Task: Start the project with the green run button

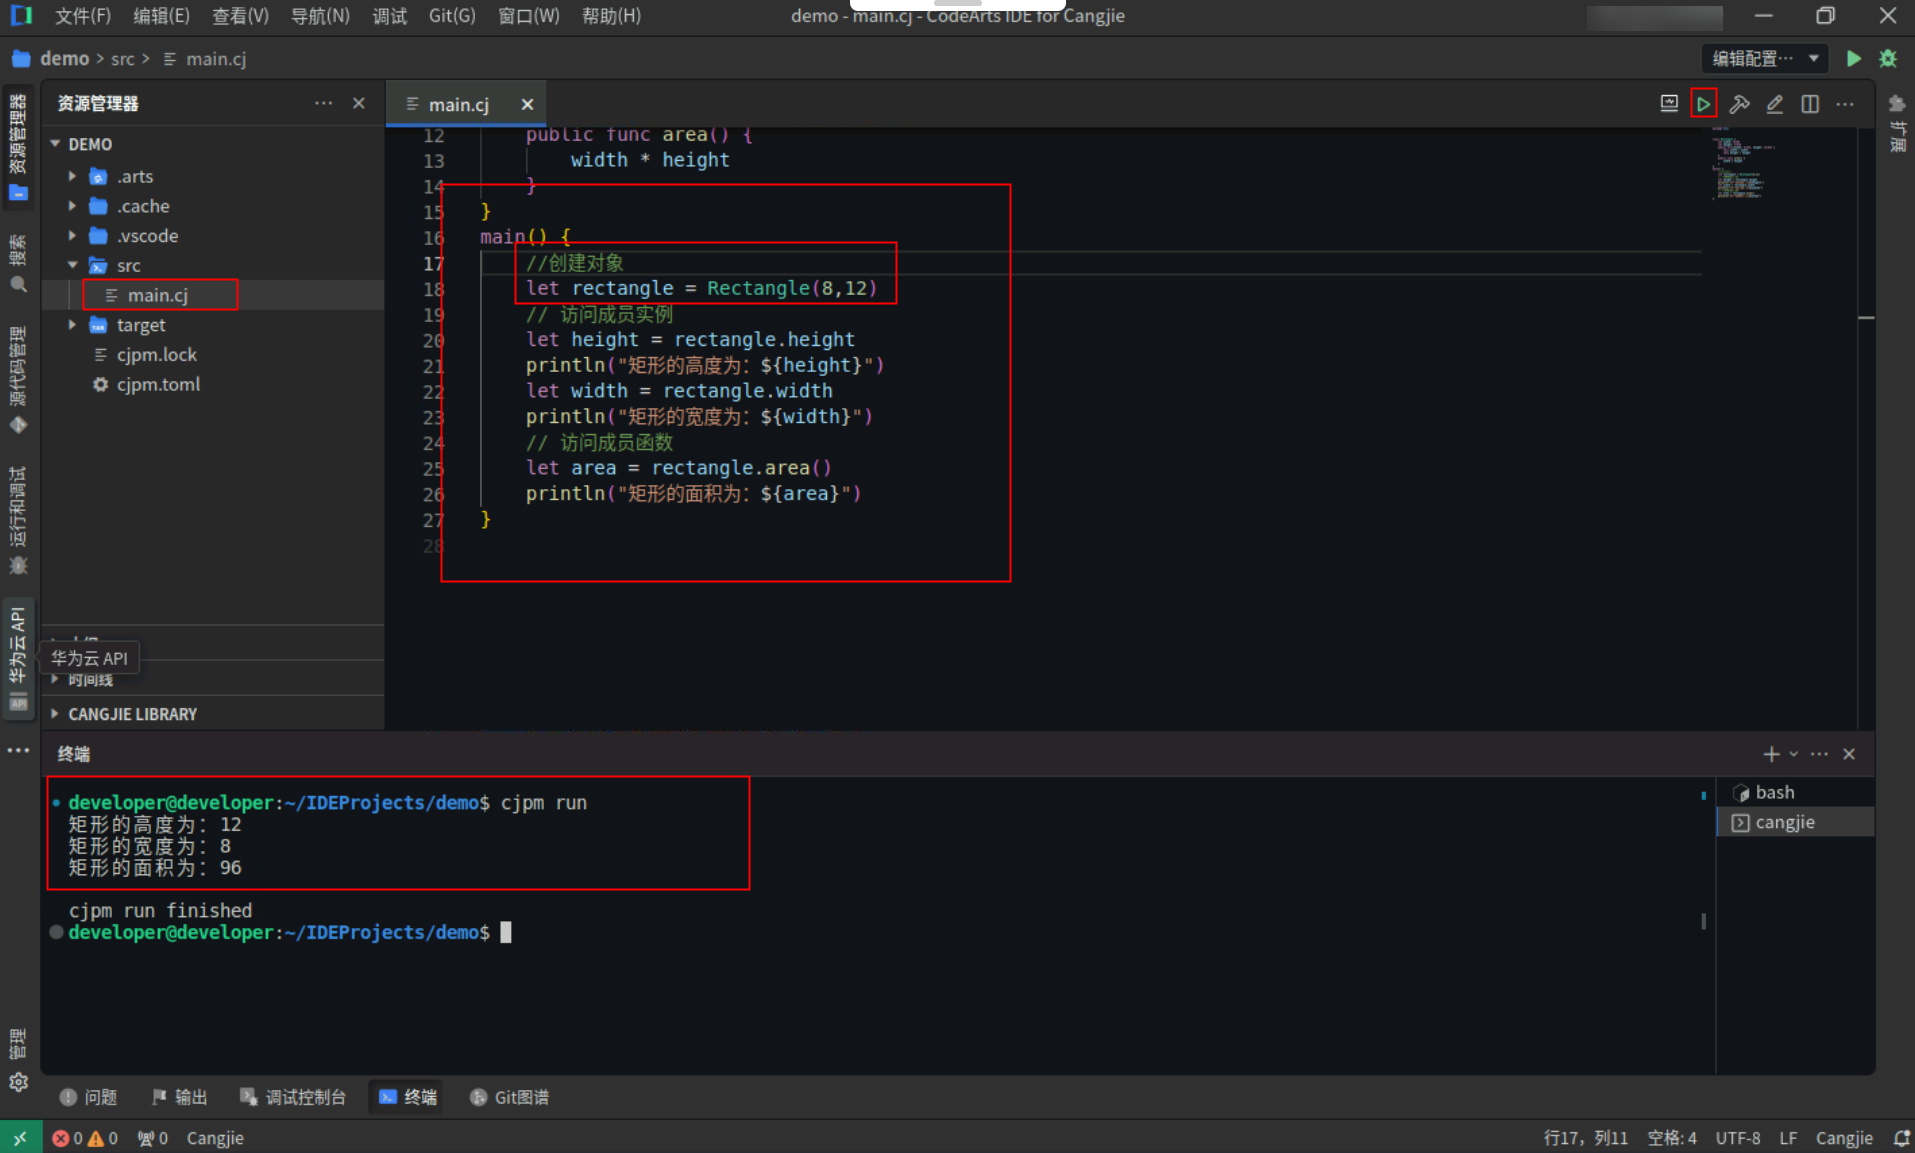Action: 1853,59
